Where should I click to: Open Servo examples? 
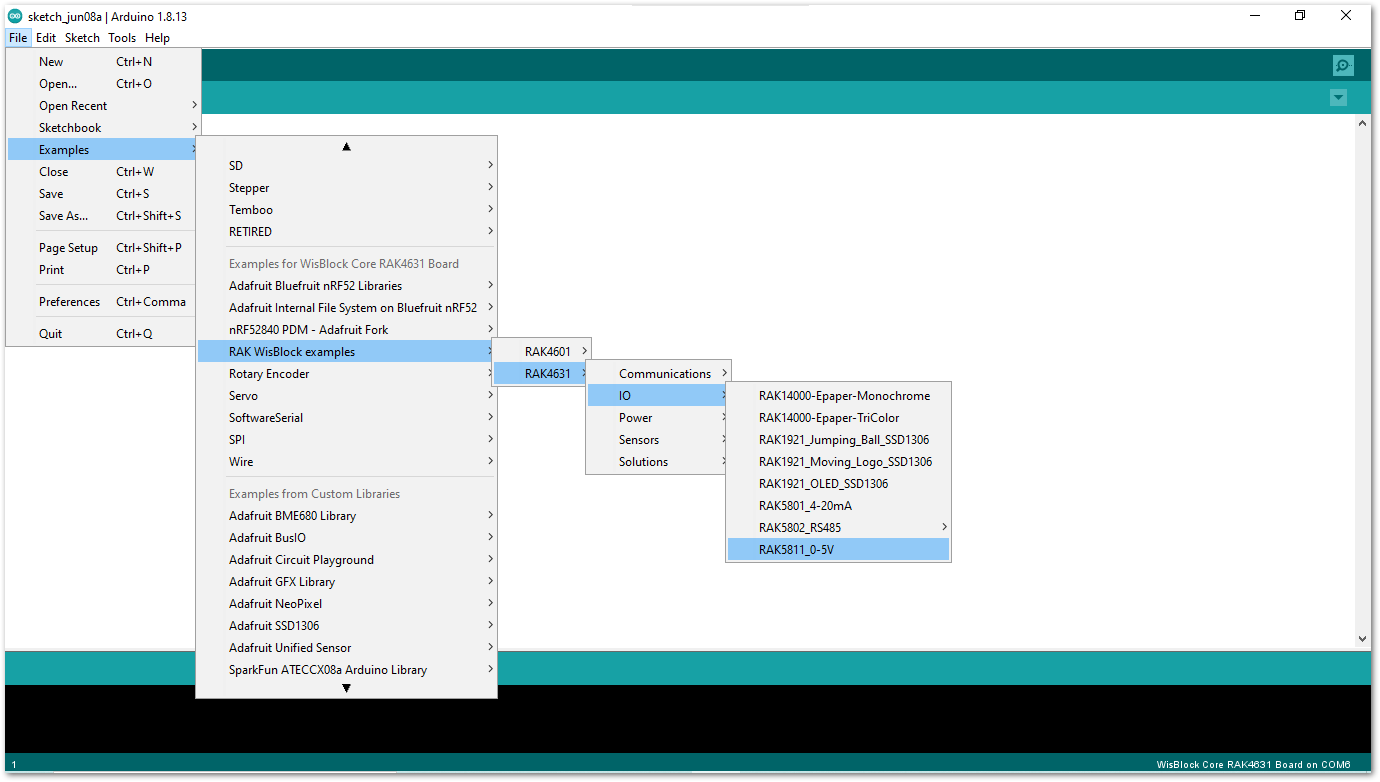346,396
